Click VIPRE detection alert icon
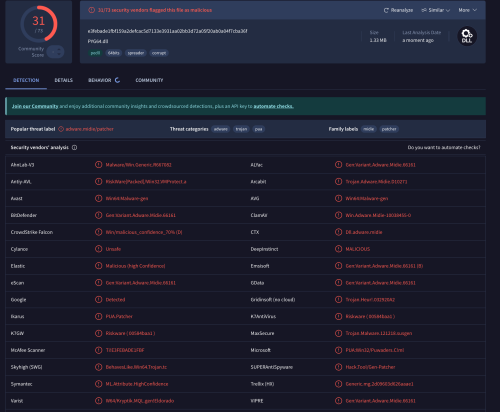The height and width of the screenshot is (412, 500). [338, 401]
